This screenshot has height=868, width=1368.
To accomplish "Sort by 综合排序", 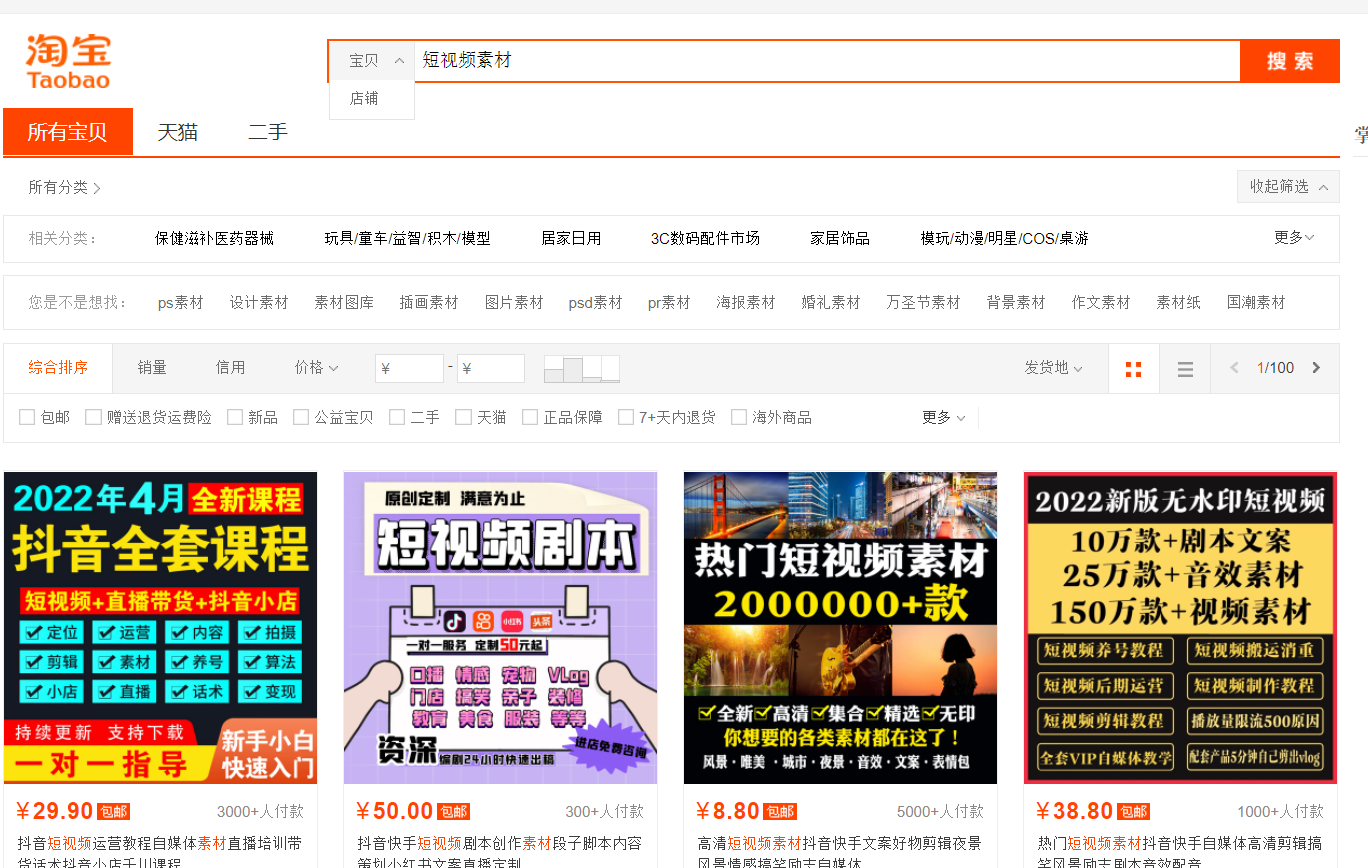I will (58, 368).
